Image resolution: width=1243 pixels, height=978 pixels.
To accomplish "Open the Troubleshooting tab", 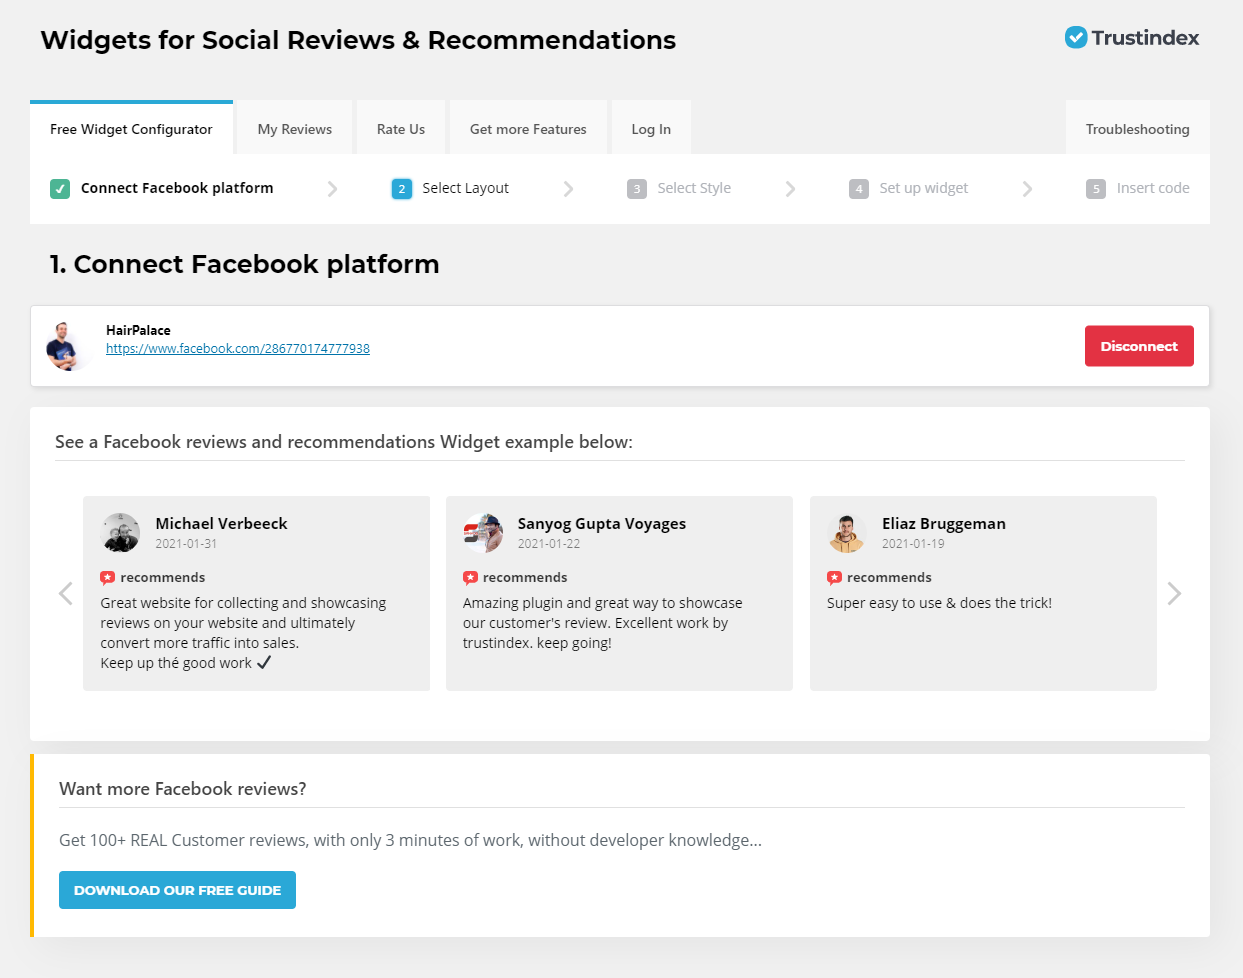I will [x=1138, y=129].
